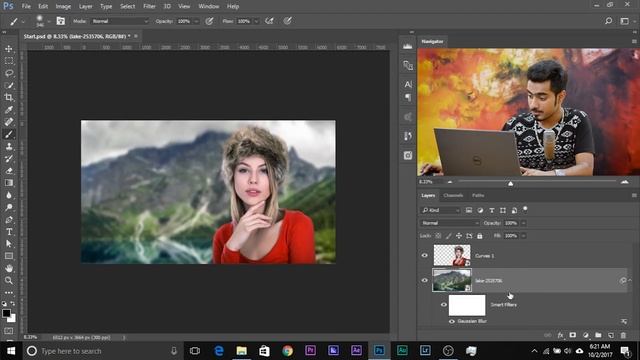This screenshot has height=360, width=640.
Task: Open the Histogram panel icon
Action: [407, 46]
